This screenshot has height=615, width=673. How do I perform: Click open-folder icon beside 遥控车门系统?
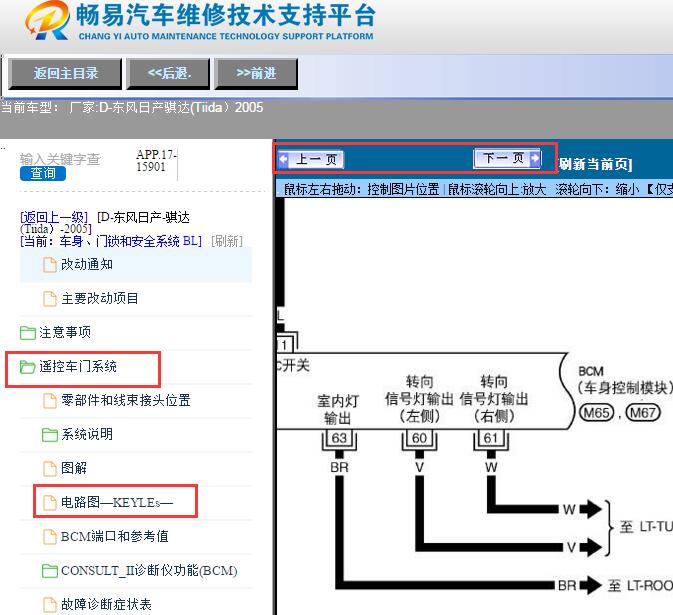tap(27, 367)
